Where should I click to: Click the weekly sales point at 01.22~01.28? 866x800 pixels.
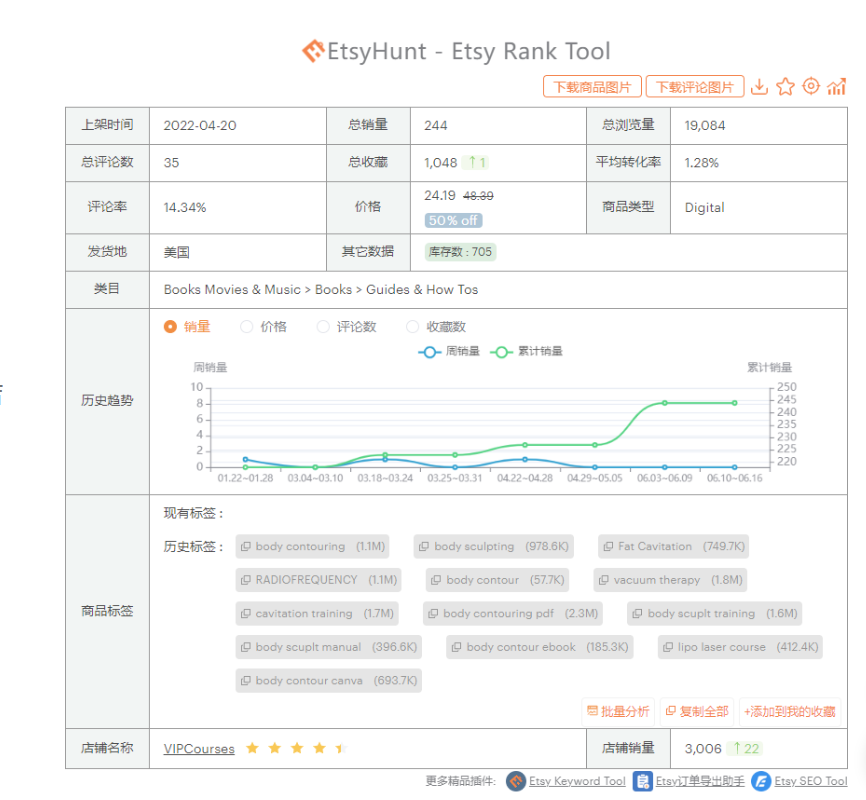click(246, 459)
